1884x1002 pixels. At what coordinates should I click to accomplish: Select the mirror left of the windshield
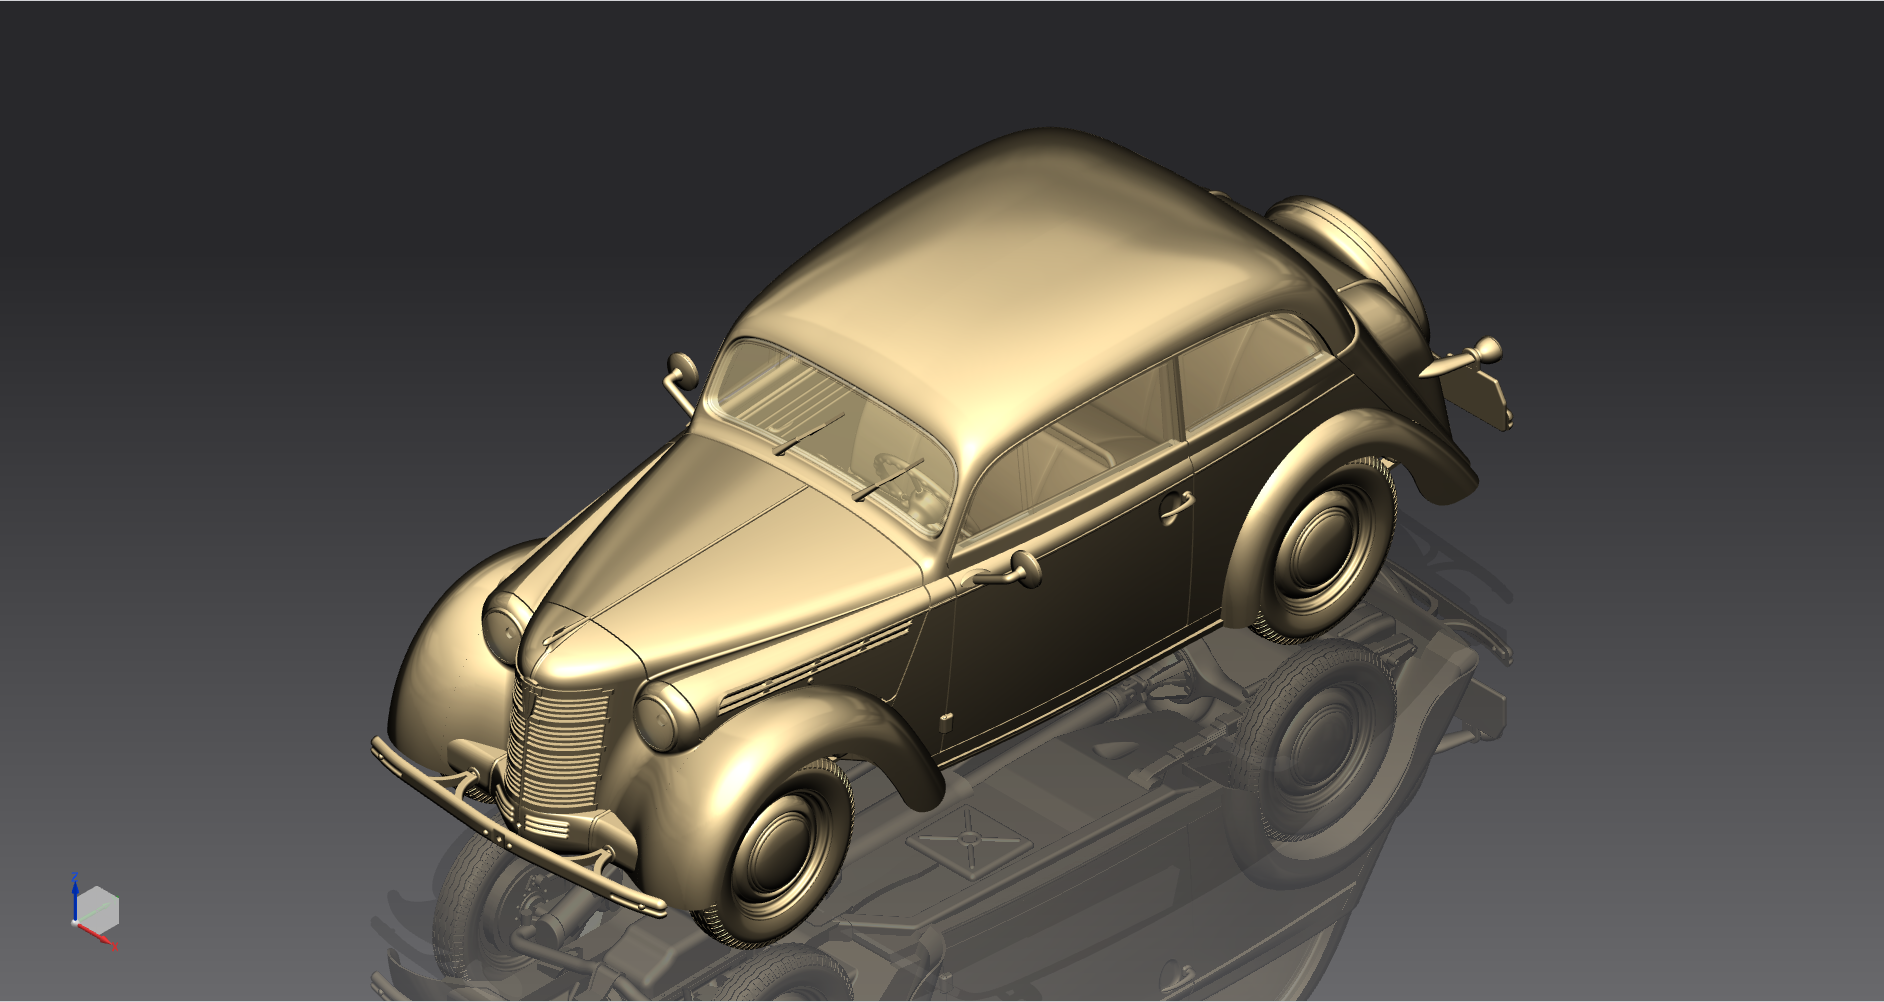(x=681, y=368)
